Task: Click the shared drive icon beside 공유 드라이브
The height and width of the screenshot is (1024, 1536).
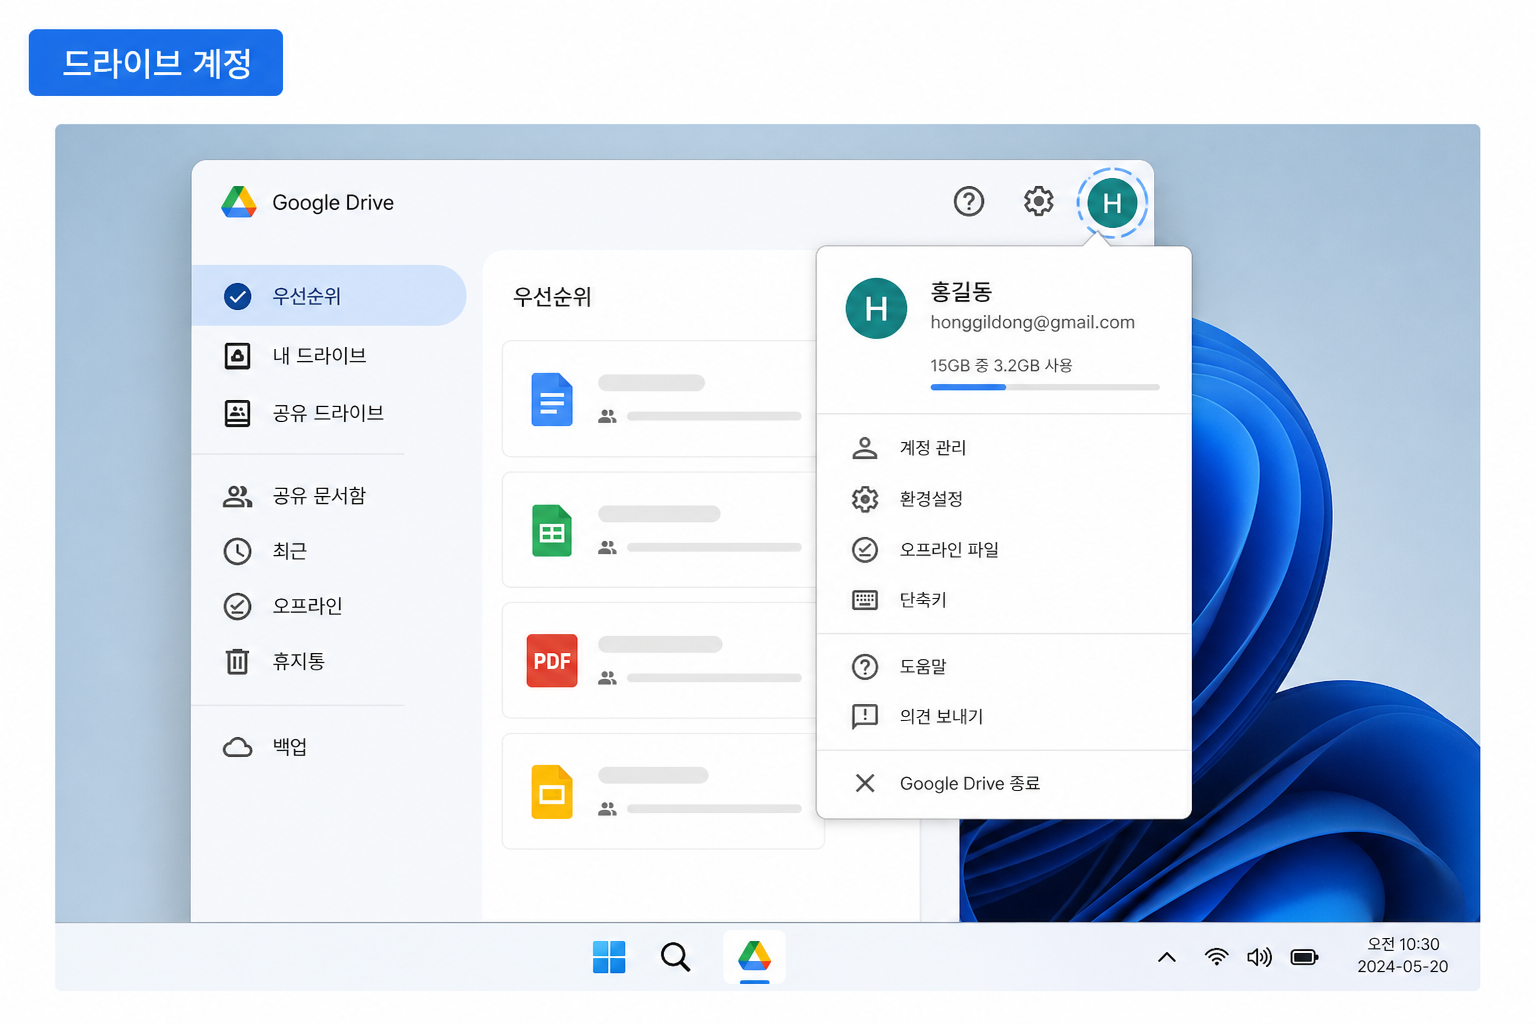Action: (237, 414)
